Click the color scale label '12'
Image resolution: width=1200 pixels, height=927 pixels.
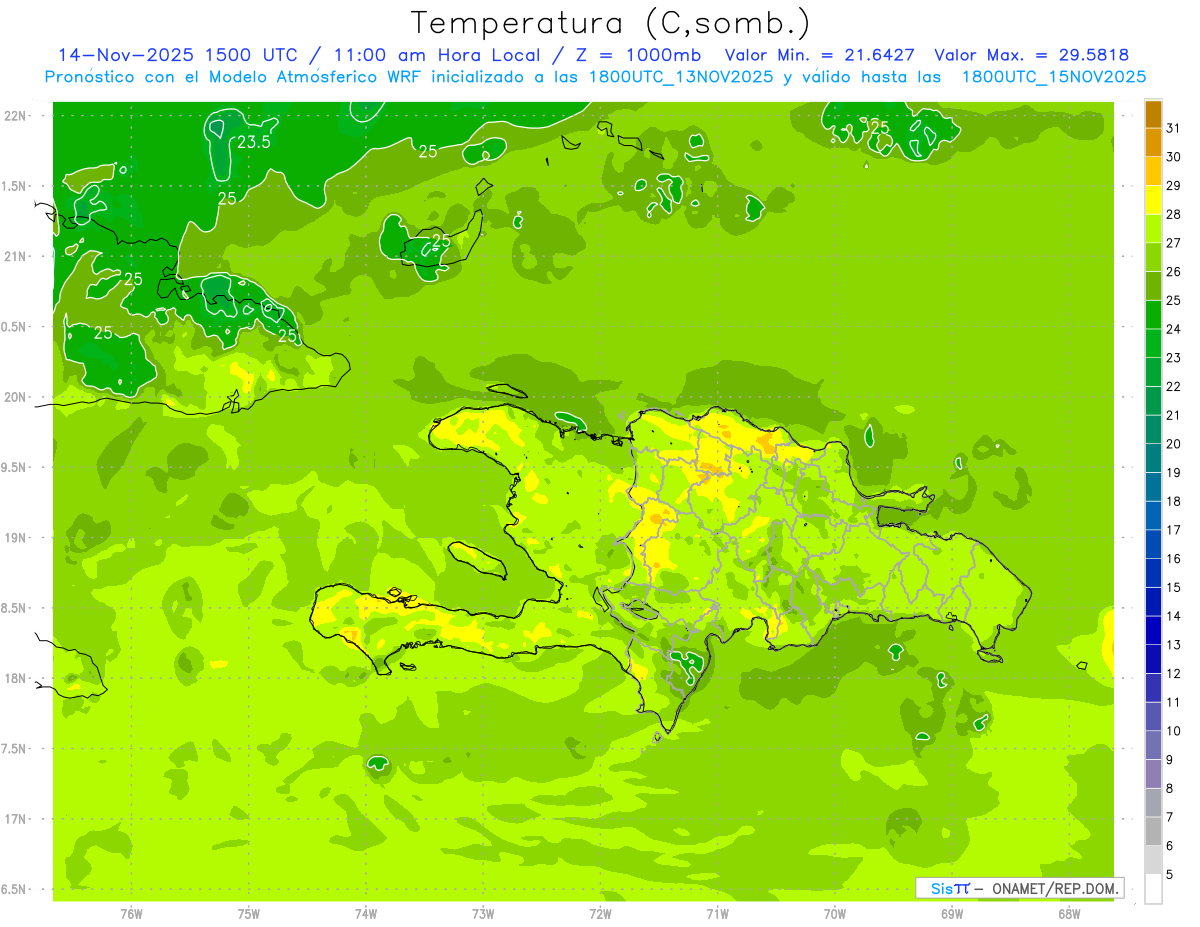(x=1173, y=673)
